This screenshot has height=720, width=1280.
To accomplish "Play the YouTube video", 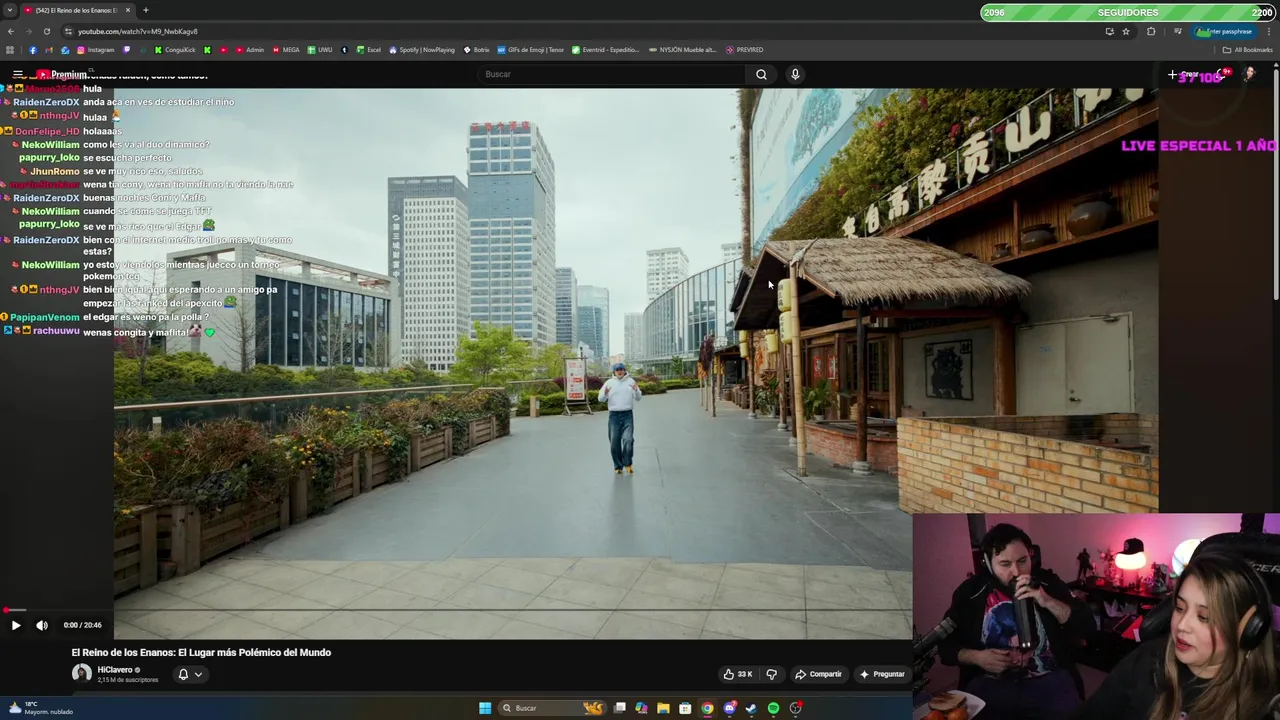I will click(16, 625).
